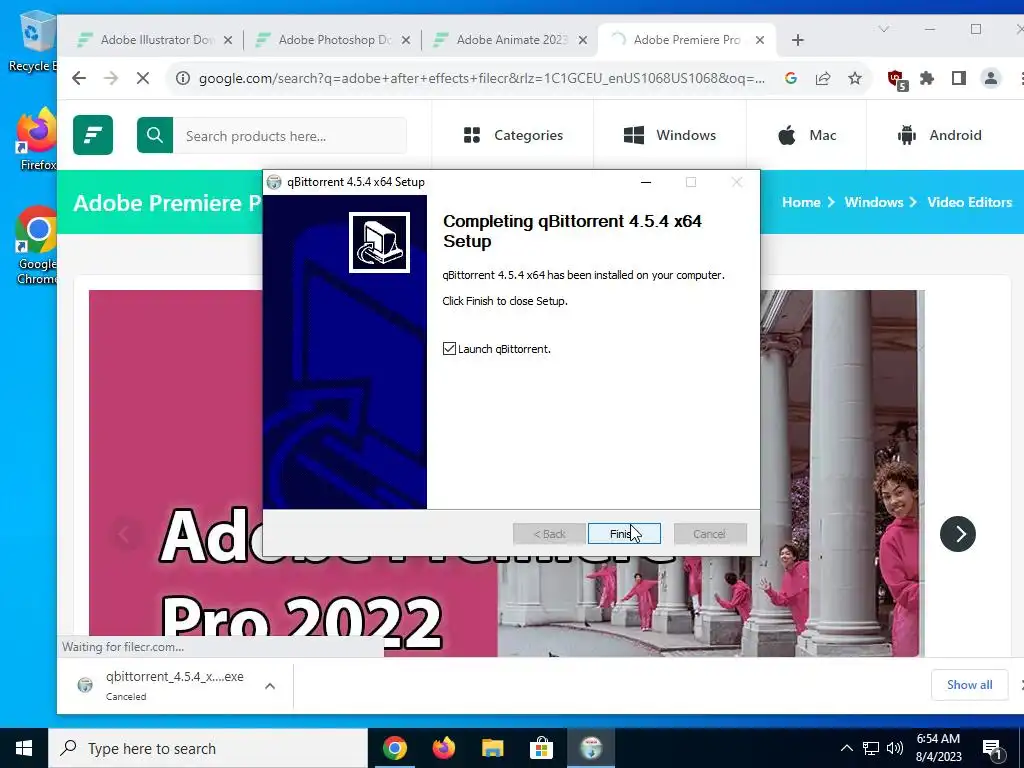Open a new Chrome tab
This screenshot has height=768, width=1024.
click(797, 40)
